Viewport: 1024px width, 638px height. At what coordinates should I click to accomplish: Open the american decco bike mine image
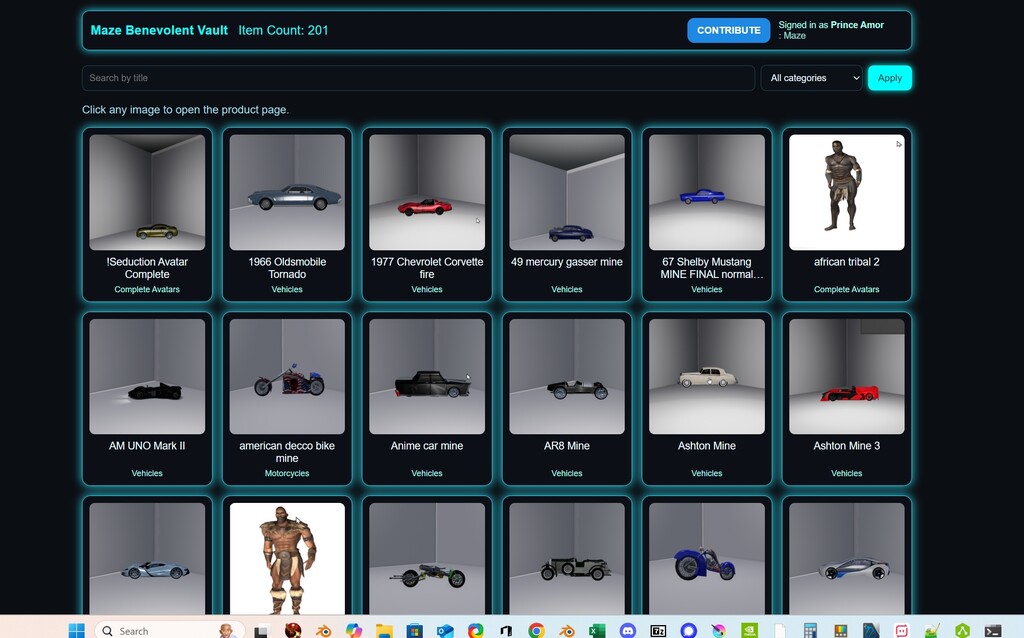pyautogui.click(x=287, y=376)
